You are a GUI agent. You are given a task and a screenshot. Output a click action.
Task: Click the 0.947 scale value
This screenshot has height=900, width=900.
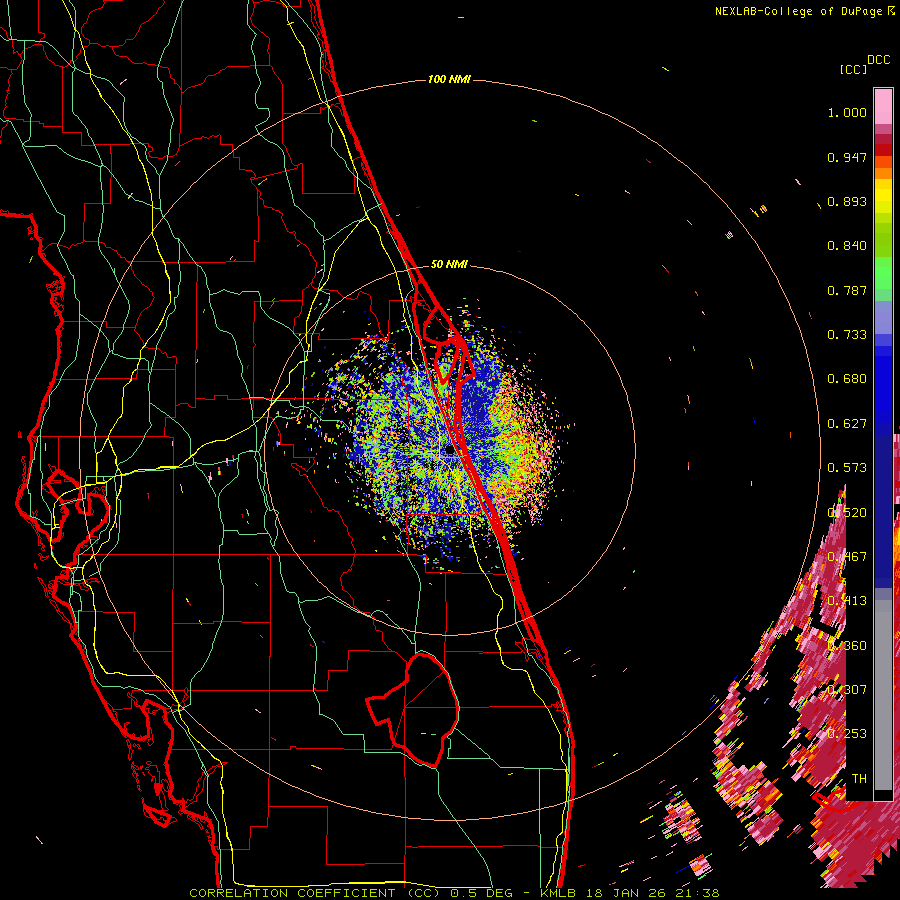[x=847, y=157]
